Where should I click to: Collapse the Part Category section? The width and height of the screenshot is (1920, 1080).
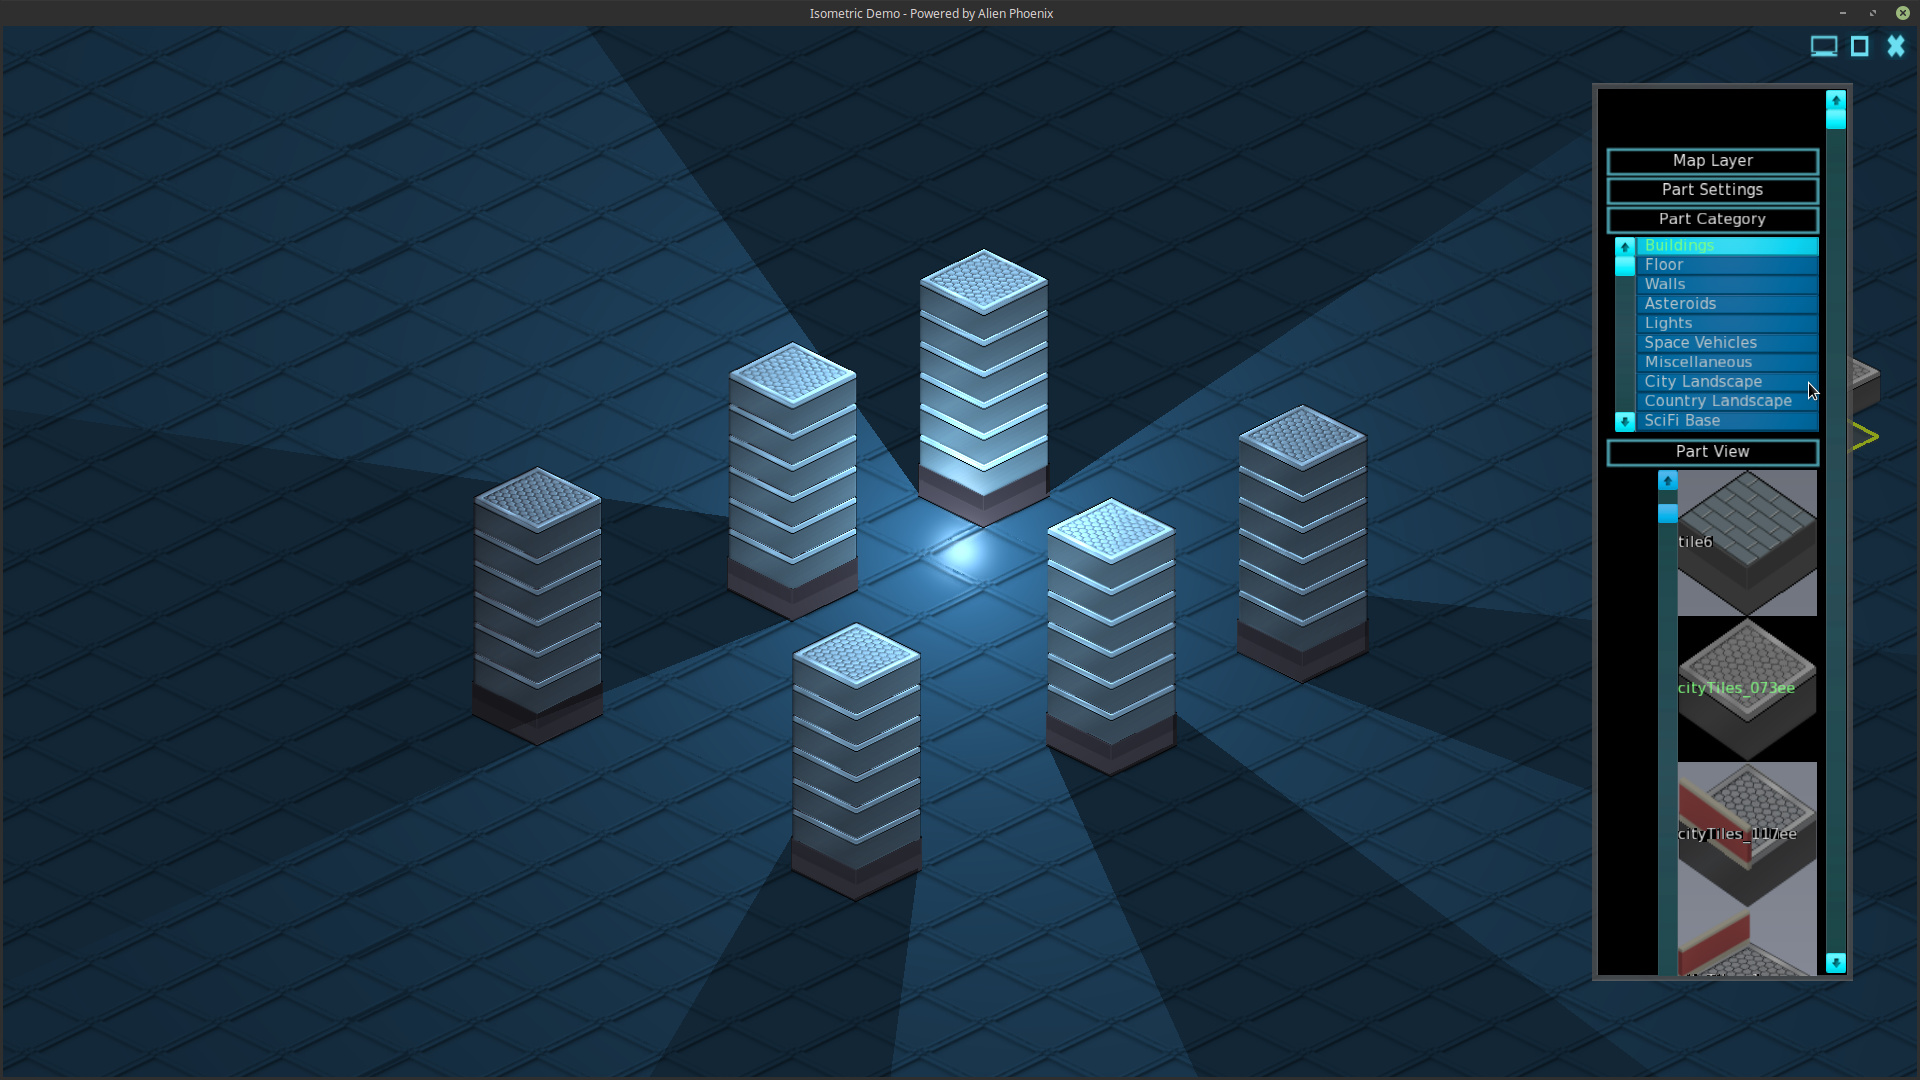point(1712,219)
